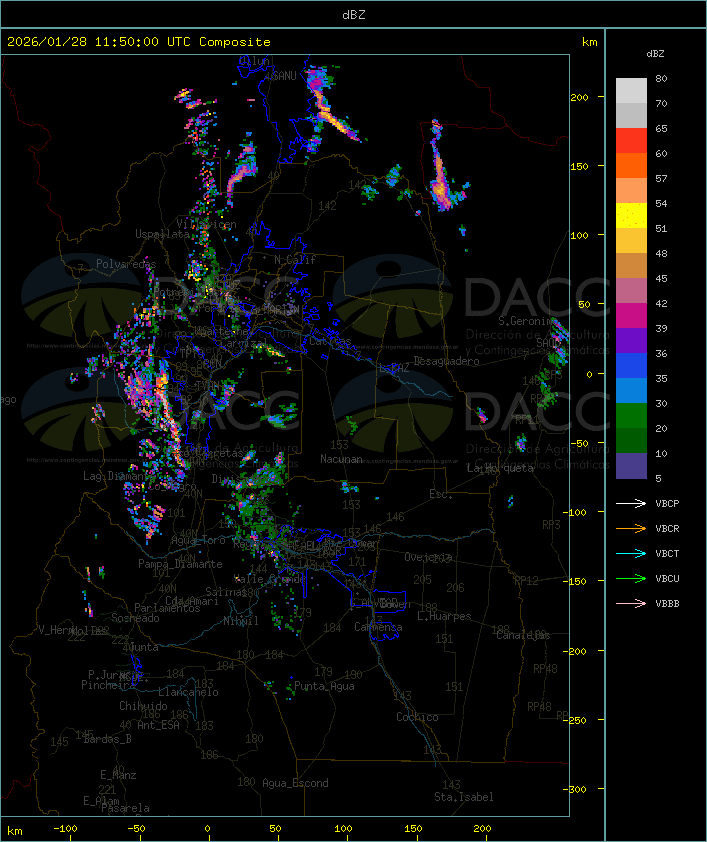Screen dimensions: 707x842
Task: Click the pink VBBB arrow icon
Action: click(x=631, y=603)
